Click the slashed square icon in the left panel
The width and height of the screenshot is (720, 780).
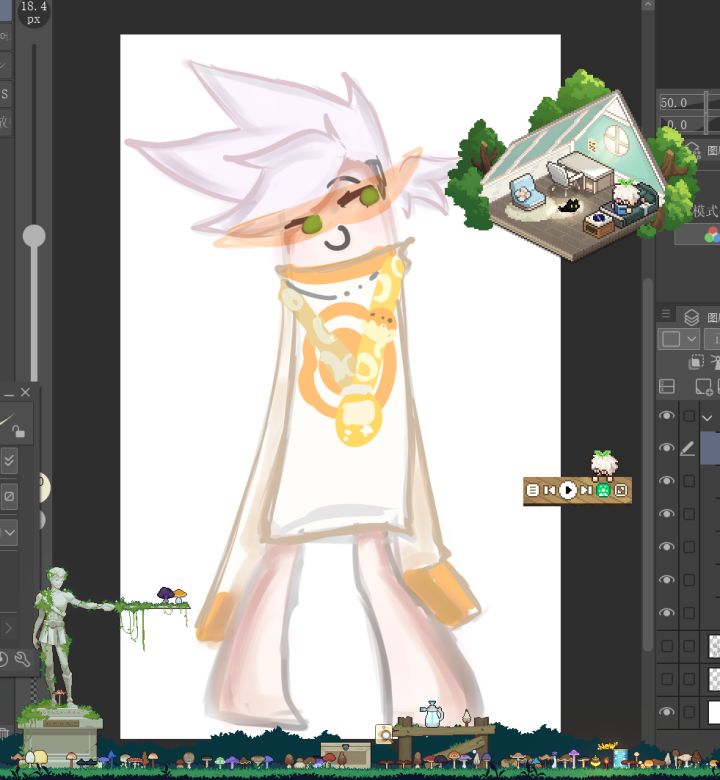pyautogui.click(x=9, y=496)
